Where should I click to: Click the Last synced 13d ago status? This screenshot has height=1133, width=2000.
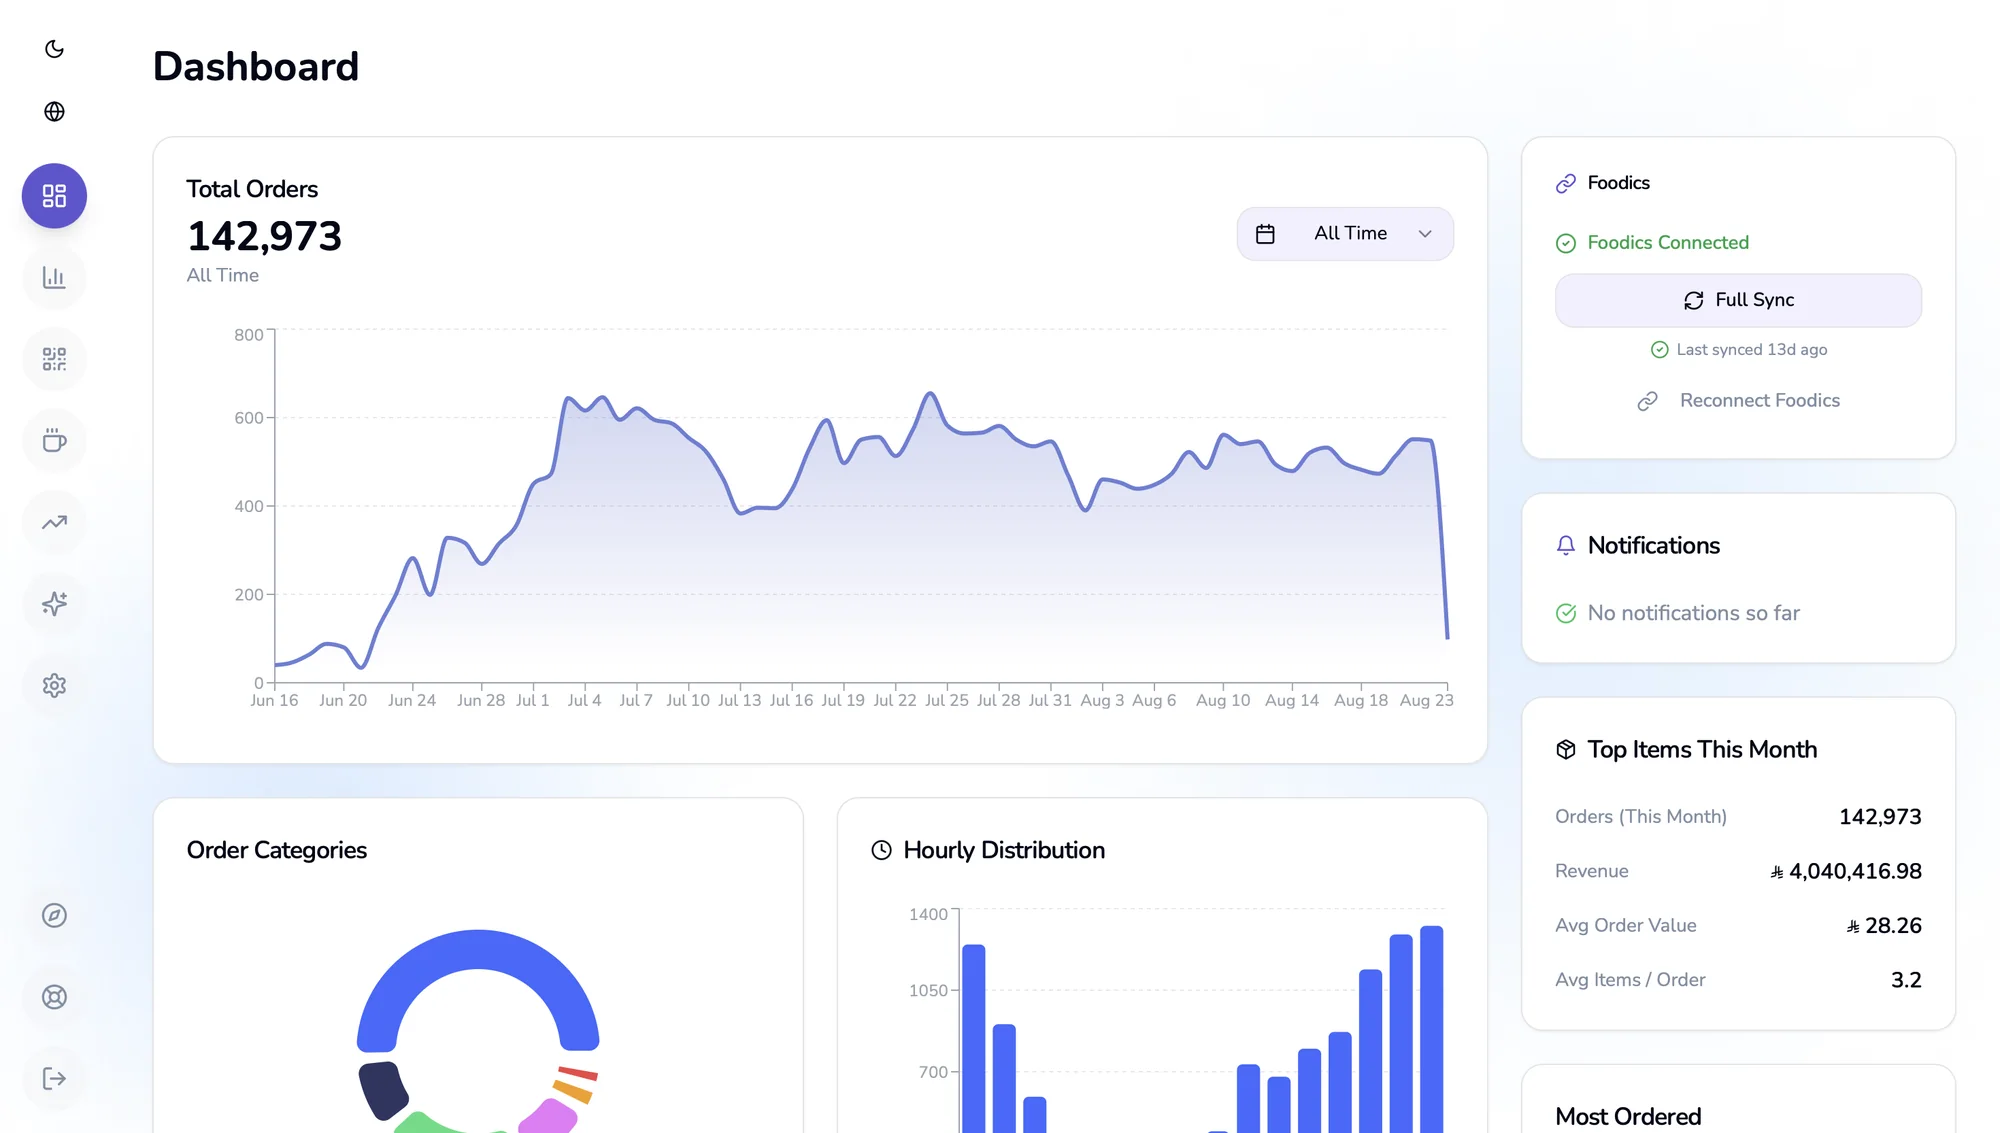(x=1738, y=350)
